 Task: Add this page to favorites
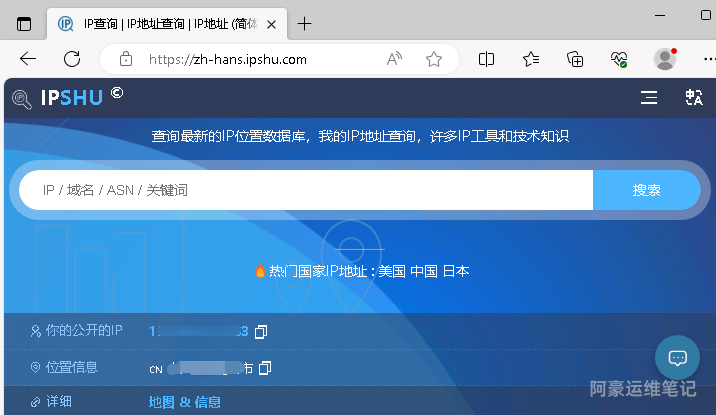[x=434, y=59]
